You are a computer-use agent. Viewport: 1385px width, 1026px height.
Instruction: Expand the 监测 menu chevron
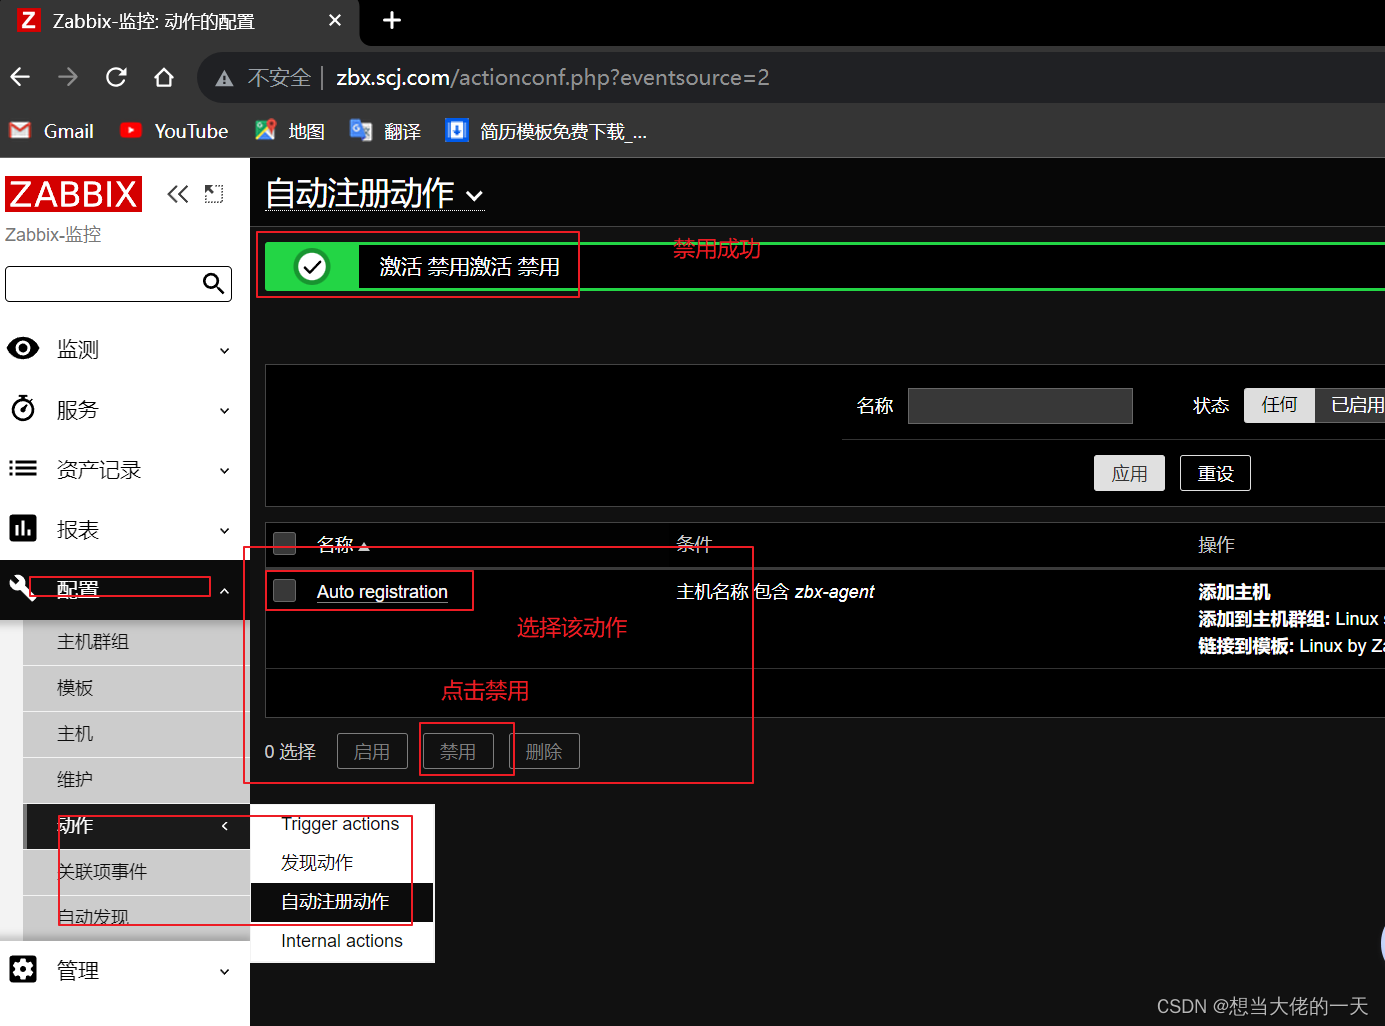pos(225,351)
